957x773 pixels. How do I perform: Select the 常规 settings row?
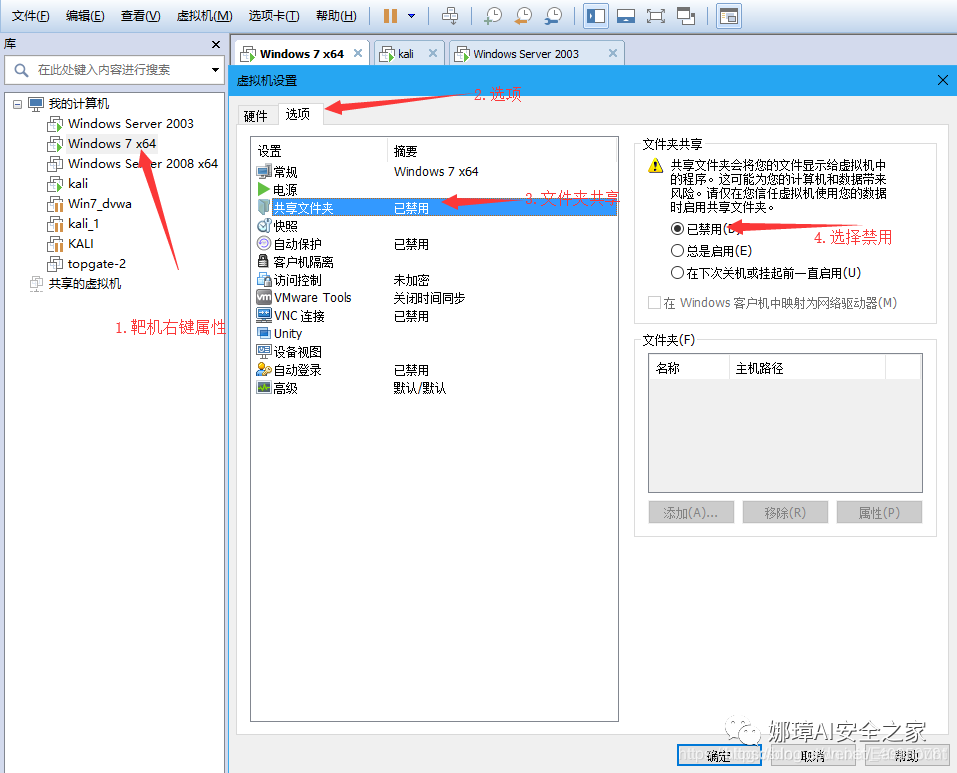[436, 172]
